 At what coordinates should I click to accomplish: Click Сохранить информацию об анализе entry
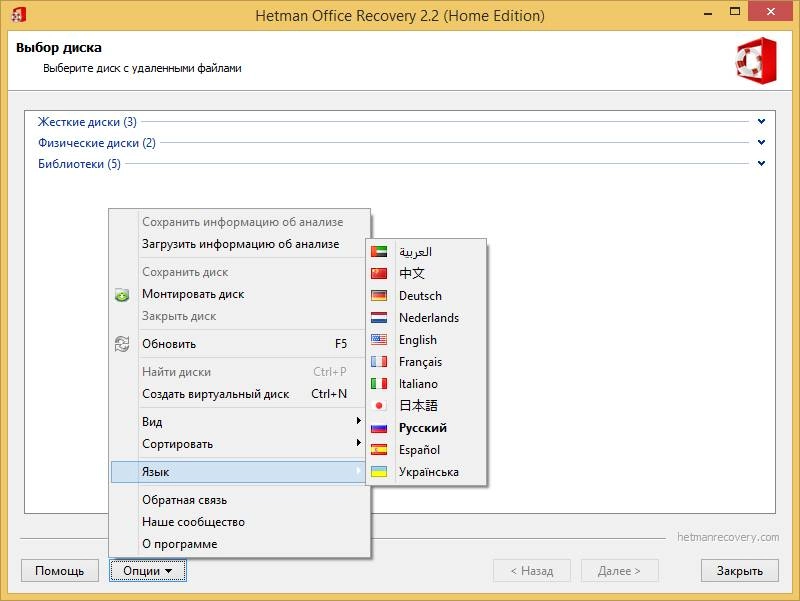238,222
